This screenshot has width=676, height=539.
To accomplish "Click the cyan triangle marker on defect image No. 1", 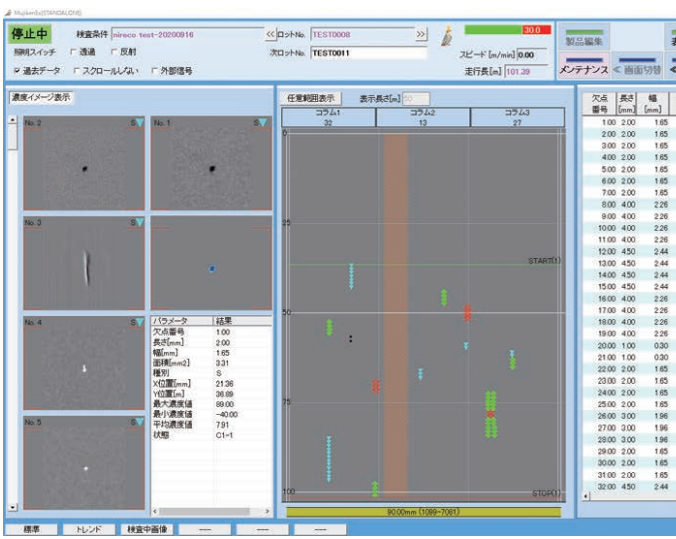I will [265, 122].
